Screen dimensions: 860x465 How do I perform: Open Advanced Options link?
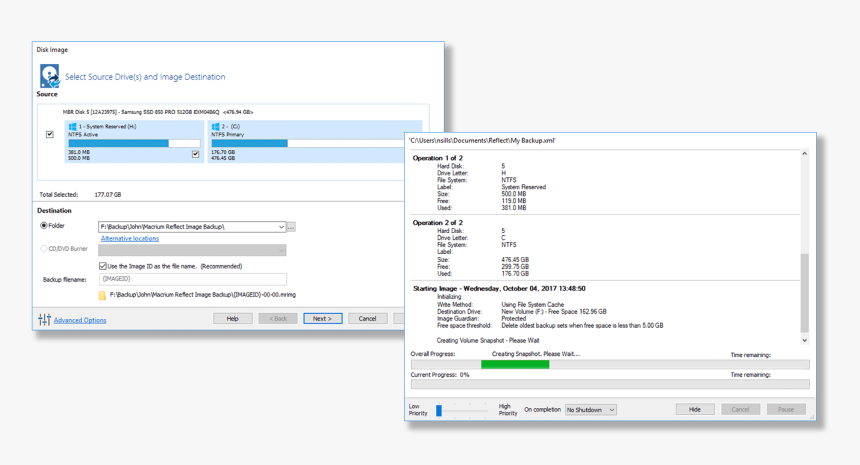80,320
